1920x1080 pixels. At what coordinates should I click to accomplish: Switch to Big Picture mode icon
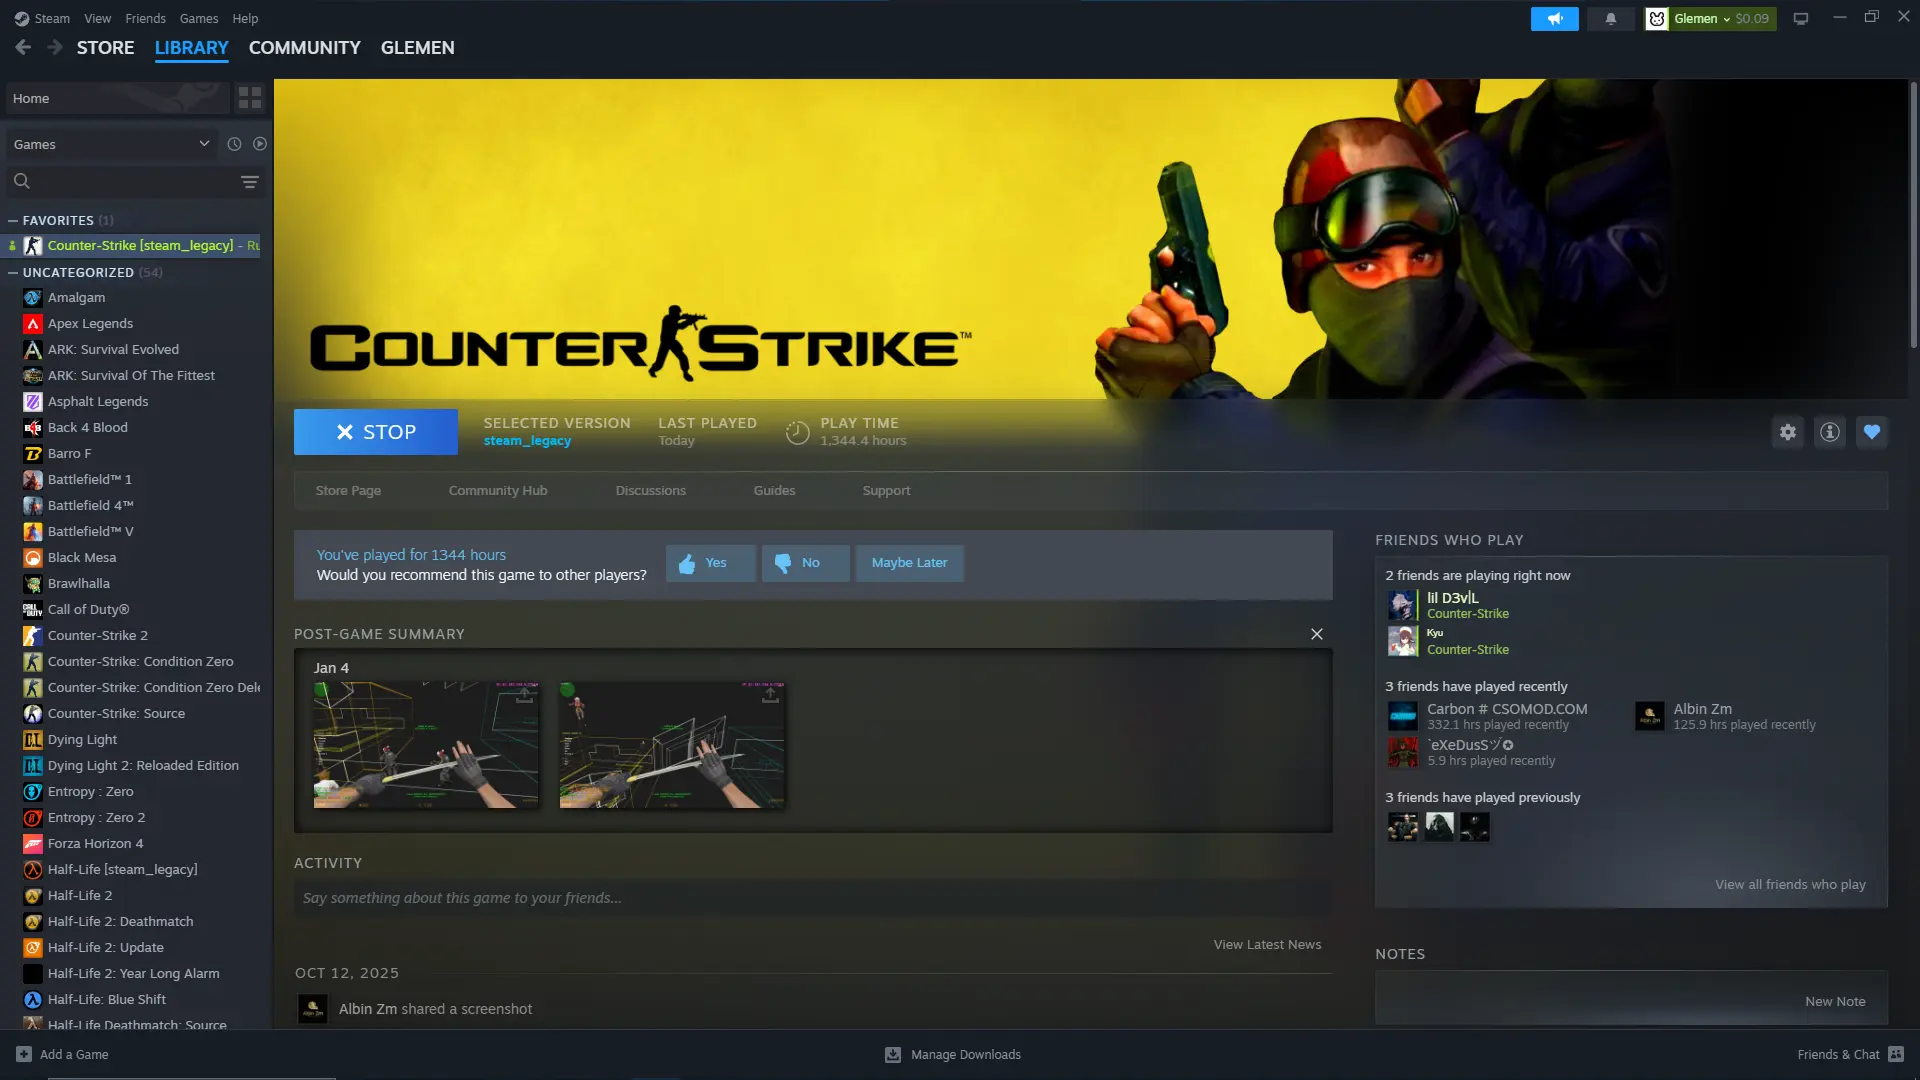tap(1801, 18)
